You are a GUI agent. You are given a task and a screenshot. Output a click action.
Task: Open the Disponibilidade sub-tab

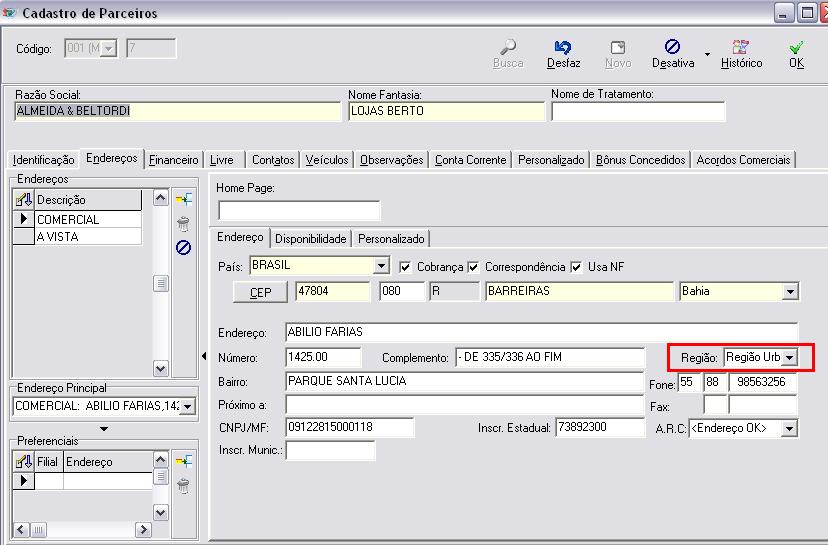click(x=311, y=239)
